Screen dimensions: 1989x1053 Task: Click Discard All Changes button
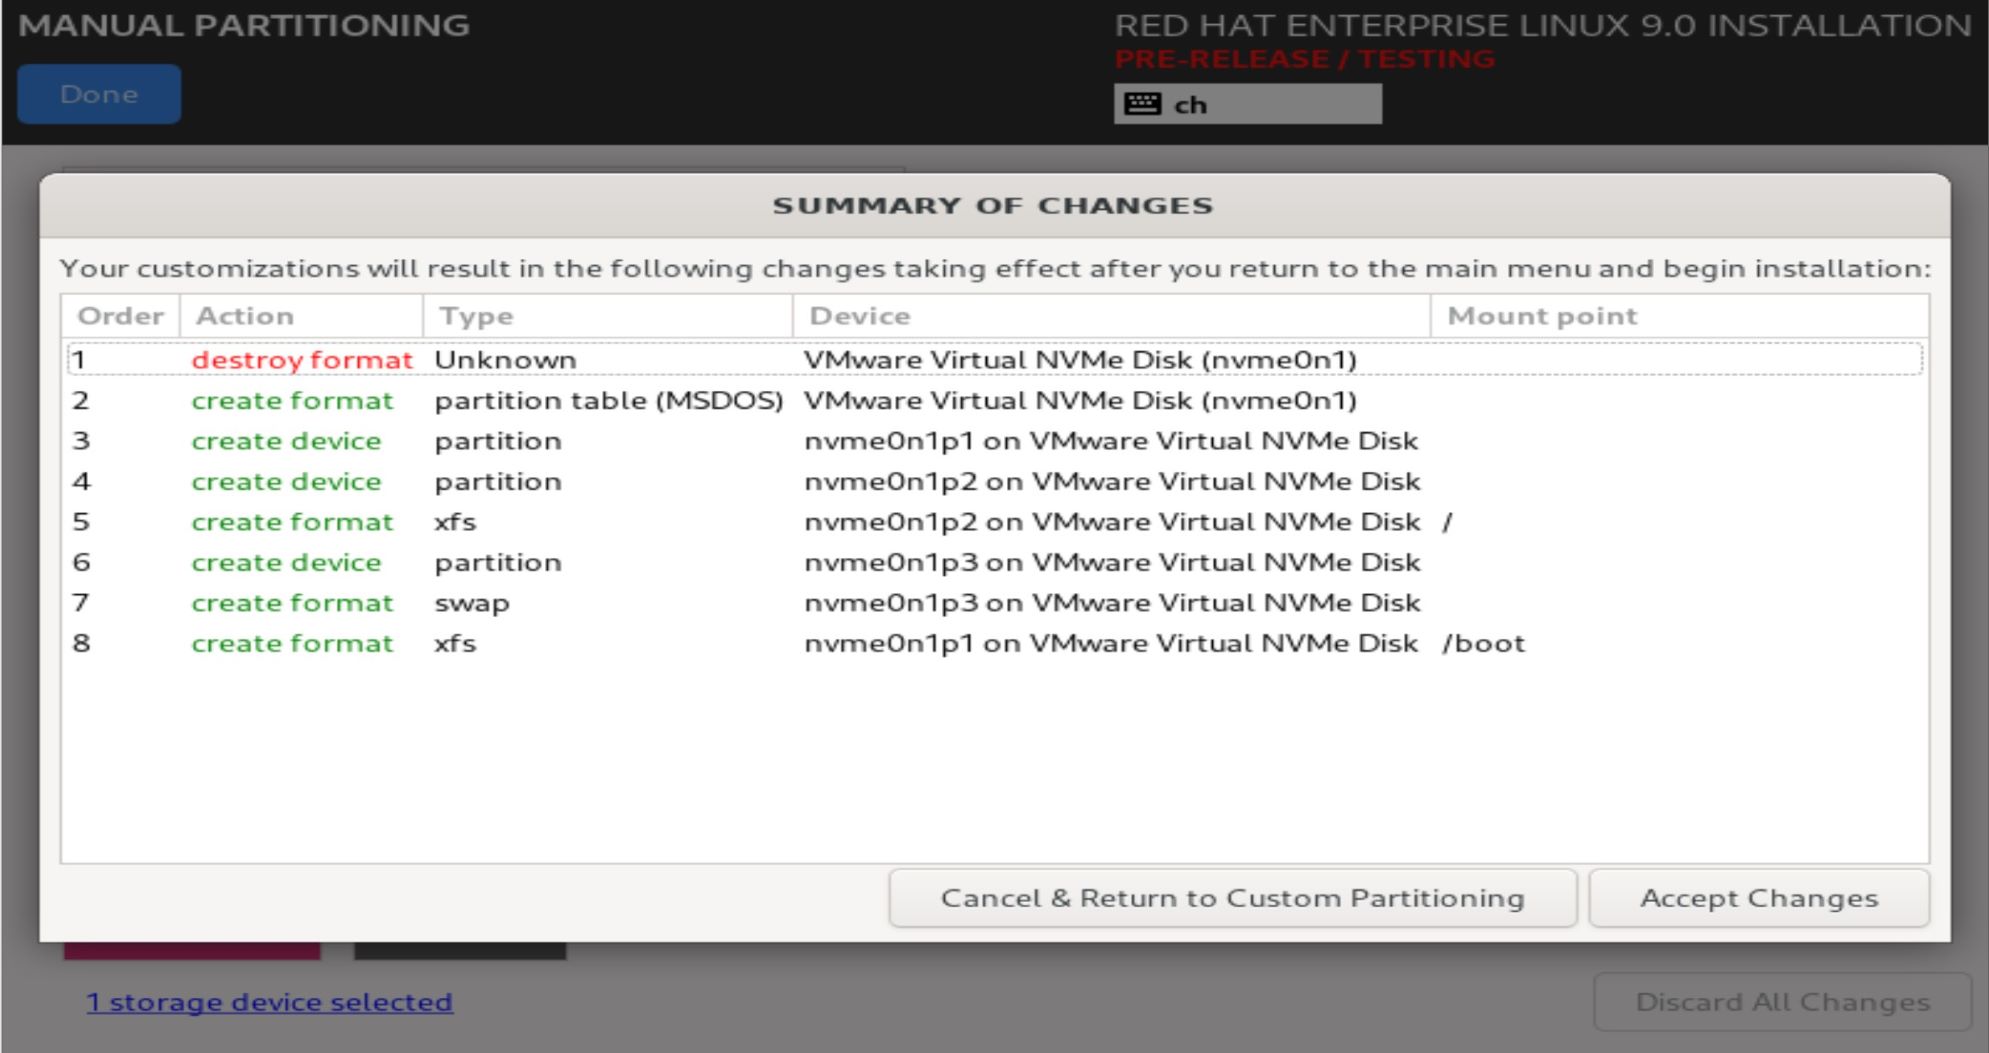[1782, 1002]
